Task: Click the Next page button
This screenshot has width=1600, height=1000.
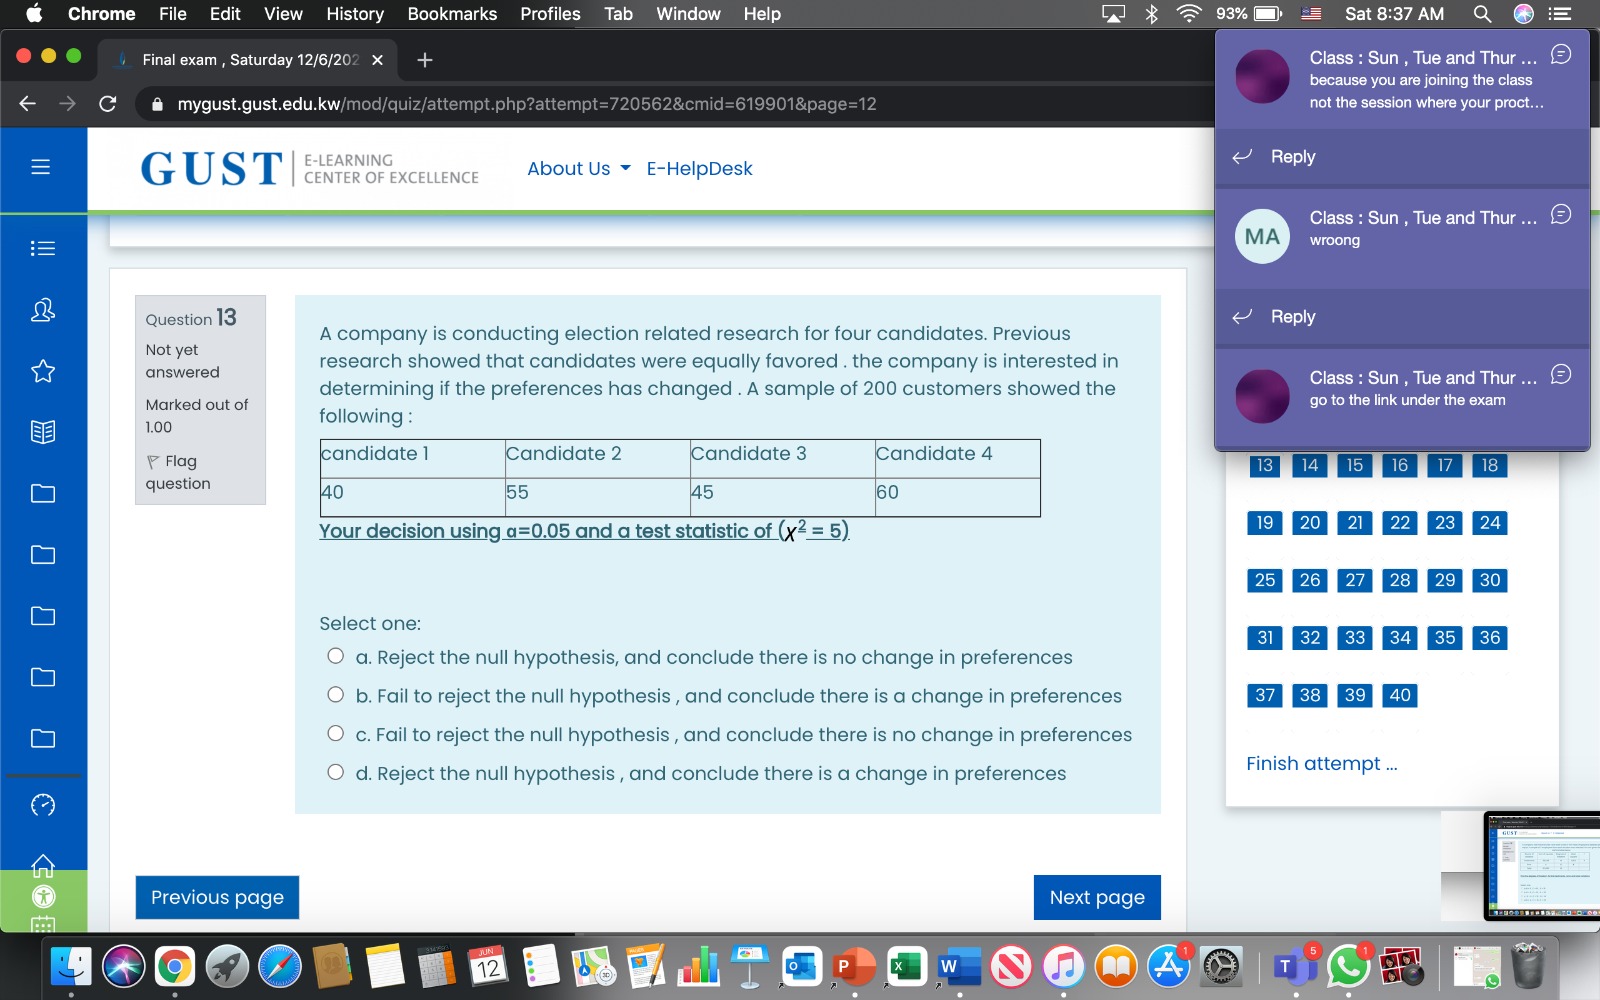Action: (x=1096, y=897)
